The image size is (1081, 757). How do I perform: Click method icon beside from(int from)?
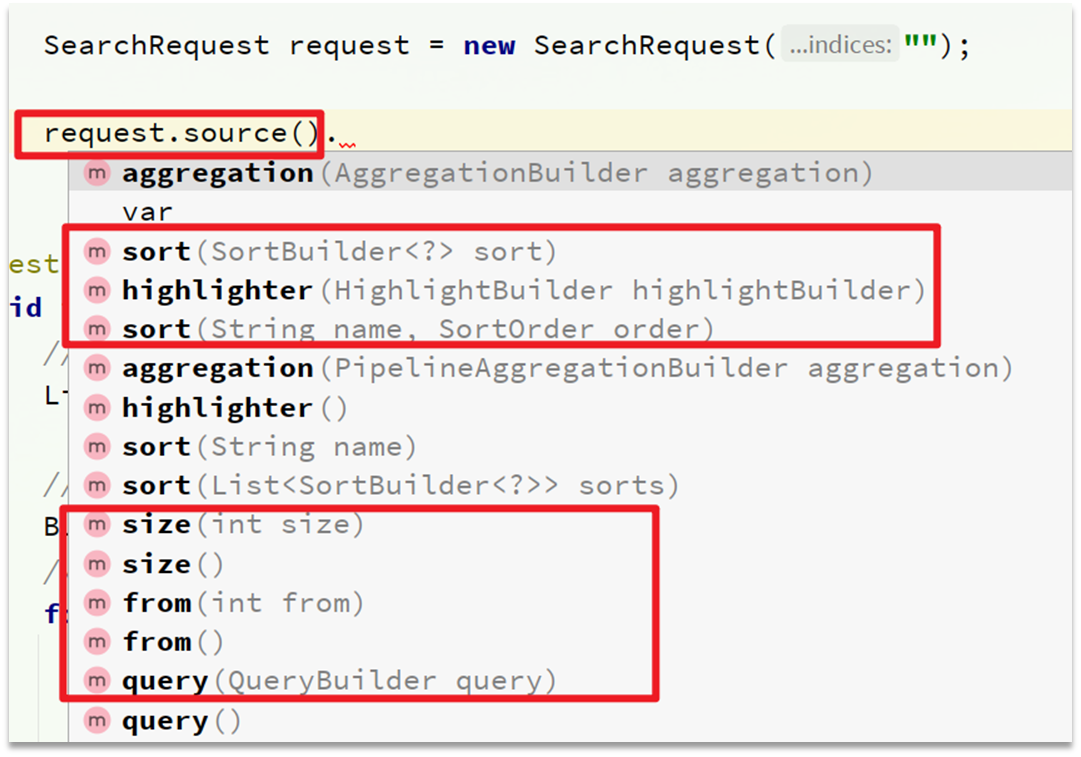pyautogui.click(x=97, y=603)
